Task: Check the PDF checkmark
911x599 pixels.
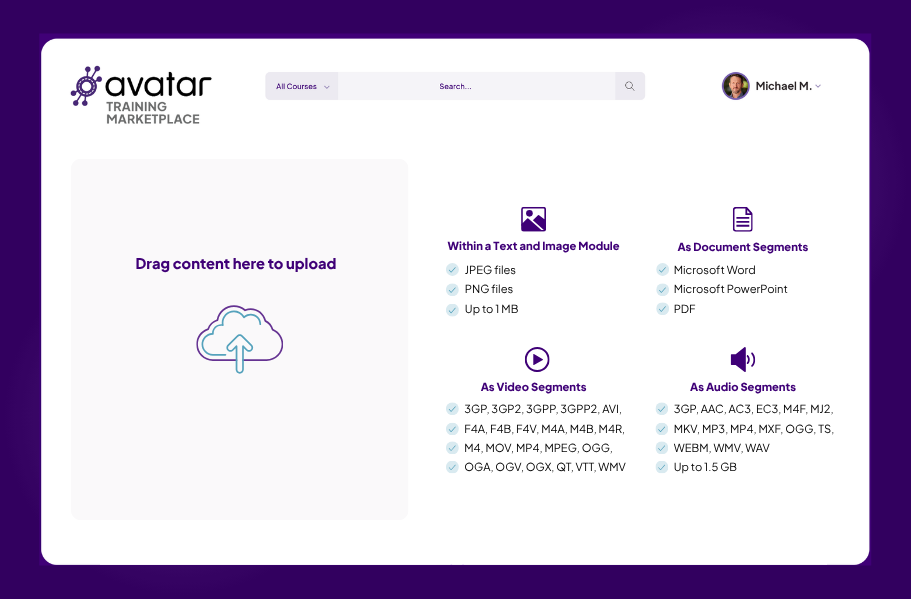Action: point(662,309)
